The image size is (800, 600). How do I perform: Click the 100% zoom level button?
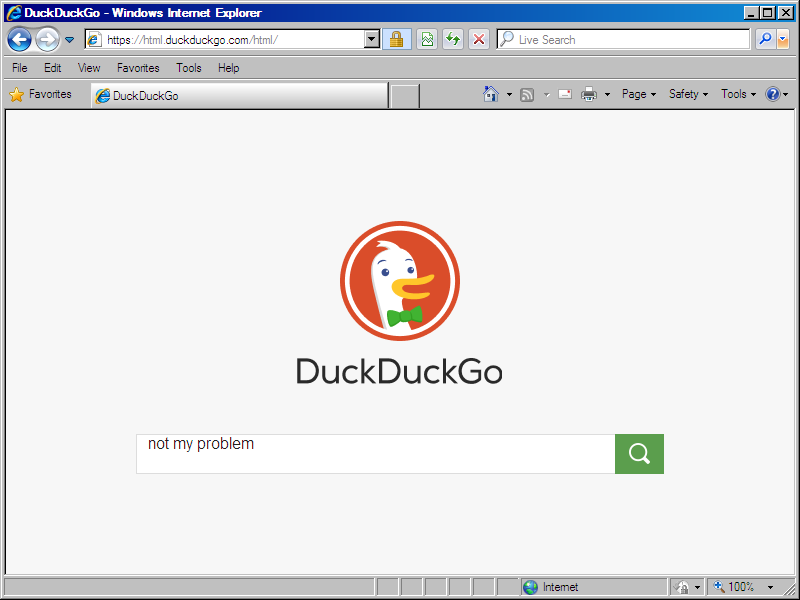(734, 587)
